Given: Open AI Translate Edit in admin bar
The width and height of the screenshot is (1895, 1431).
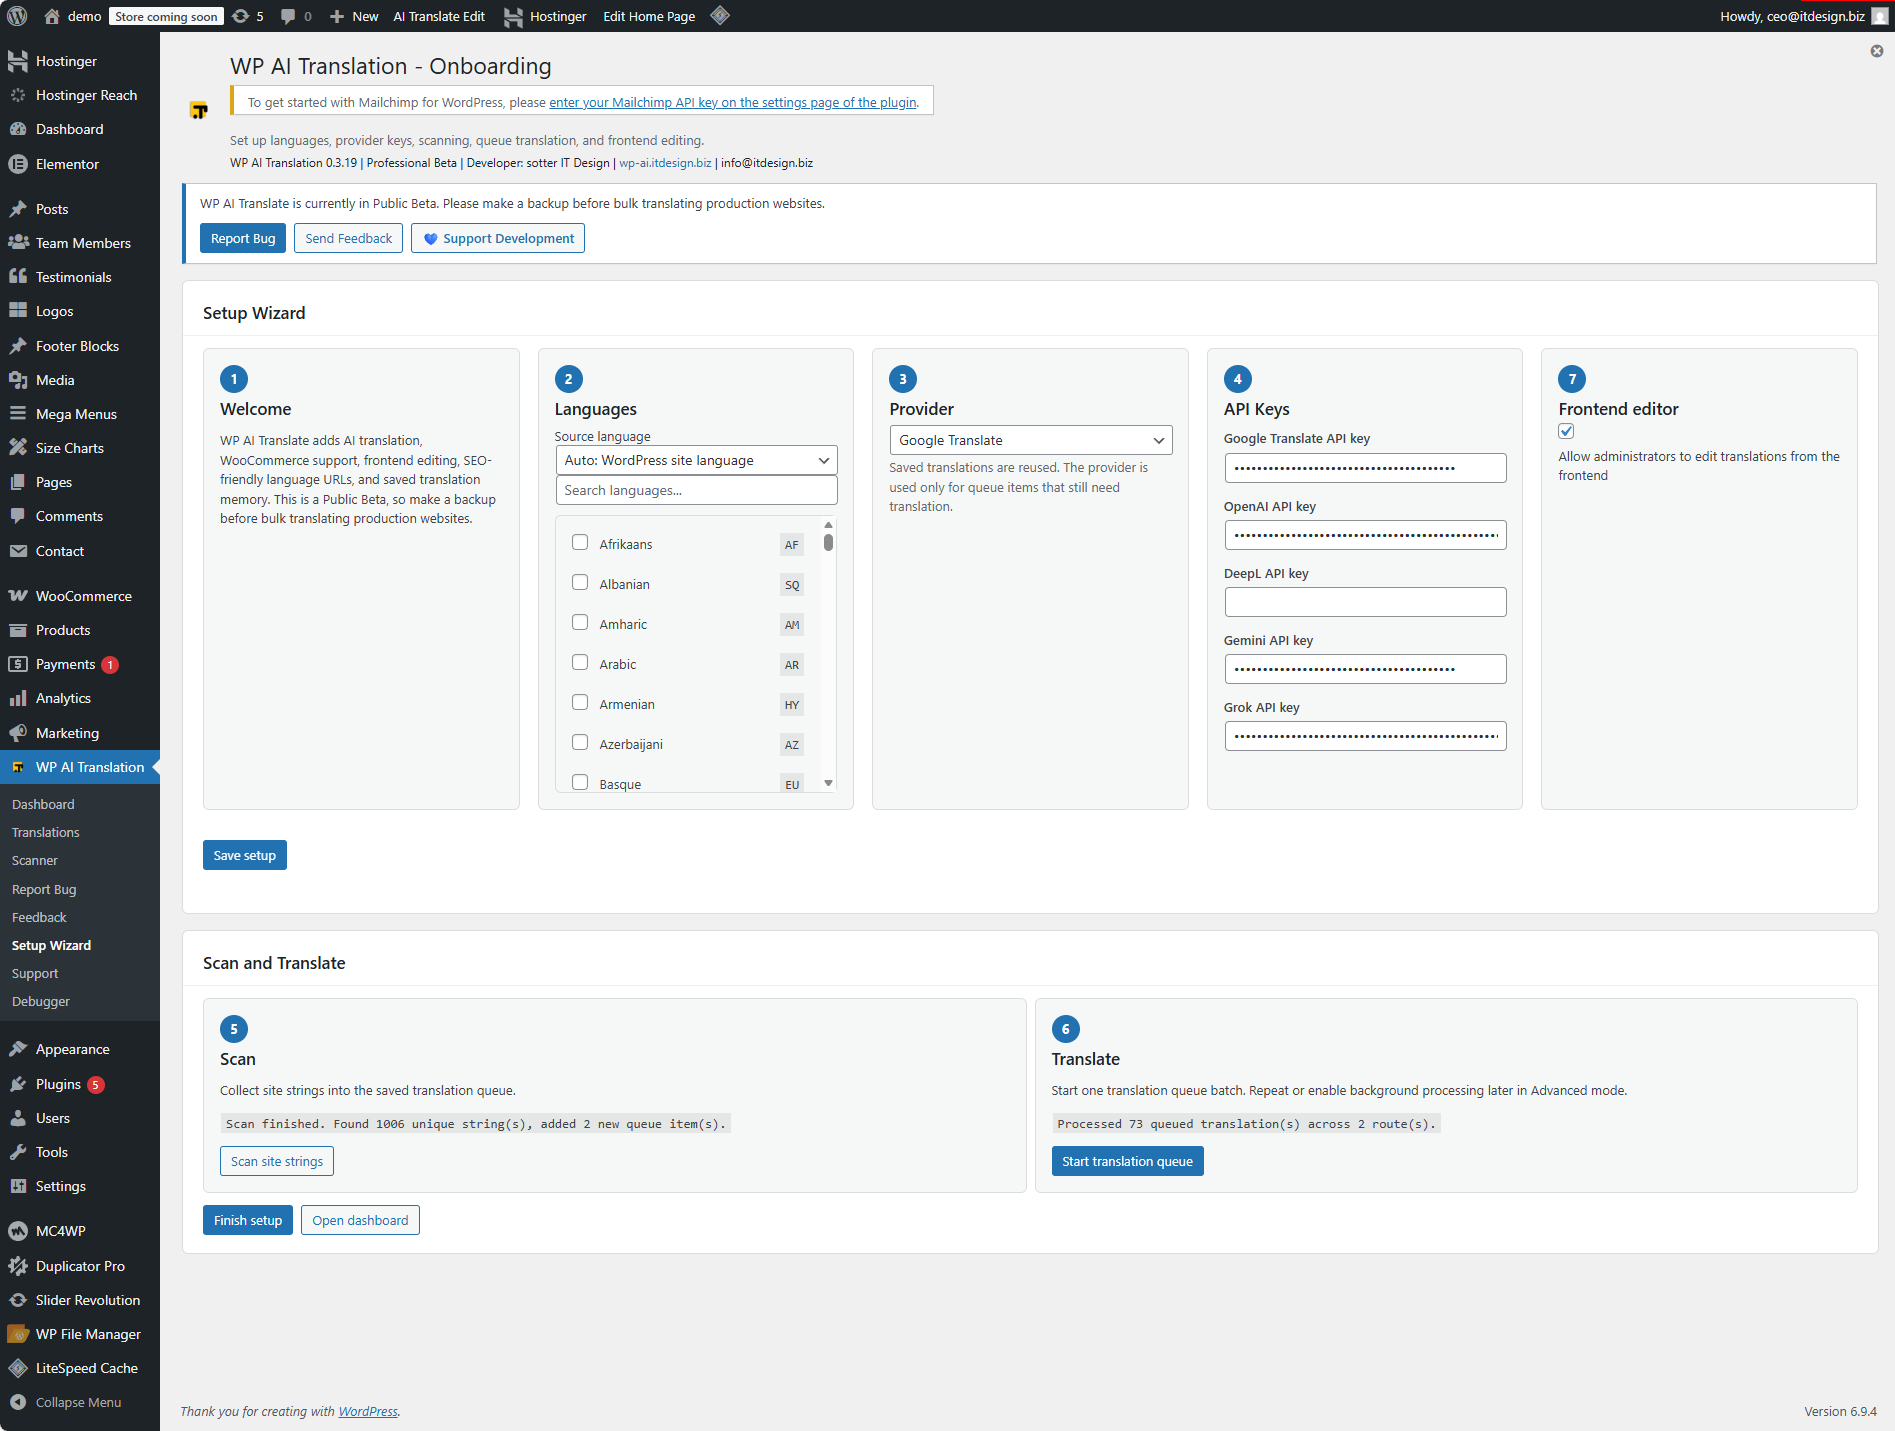Looking at the screenshot, I should coord(439,16).
